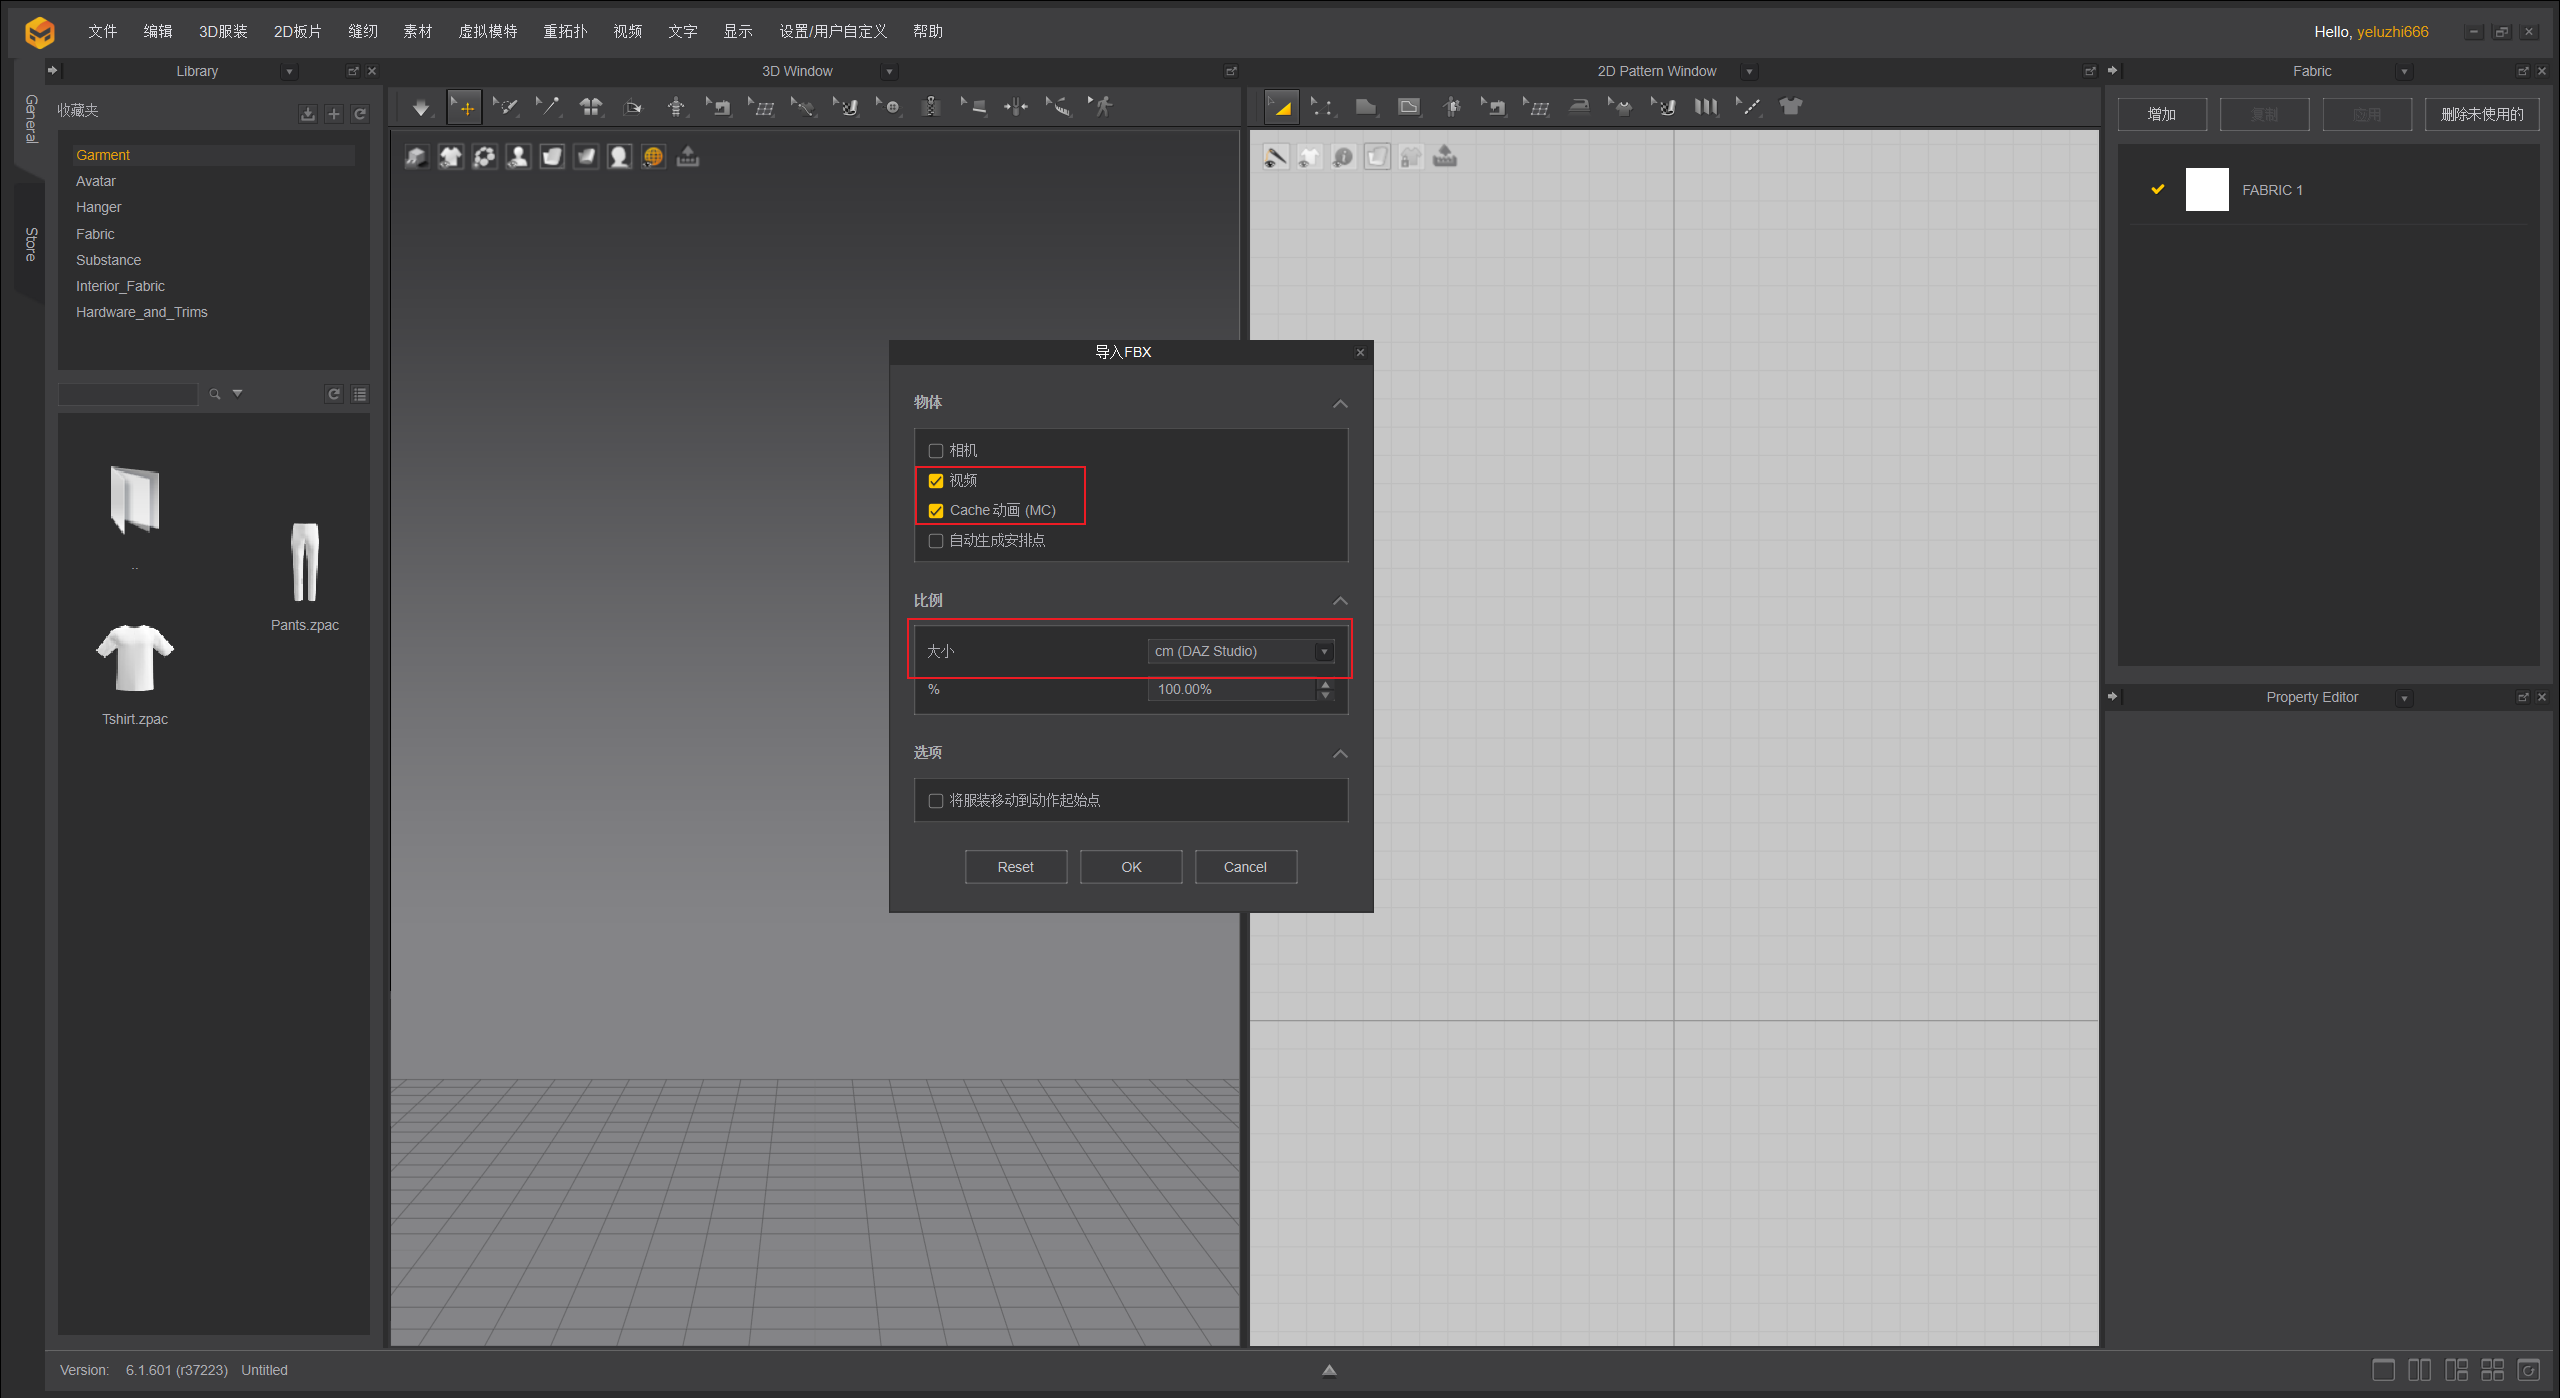Screen dimensions: 2560x1398
Task: Collapse the 物体 section
Action: [1340, 403]
